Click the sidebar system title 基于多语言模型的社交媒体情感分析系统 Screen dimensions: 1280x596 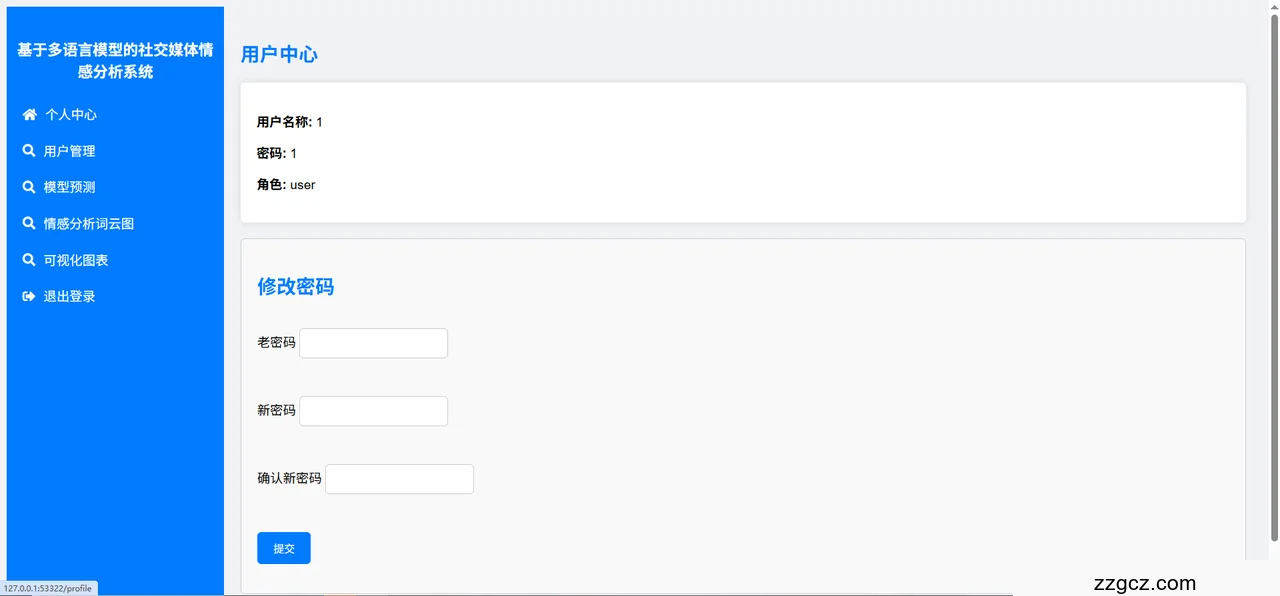115,61
